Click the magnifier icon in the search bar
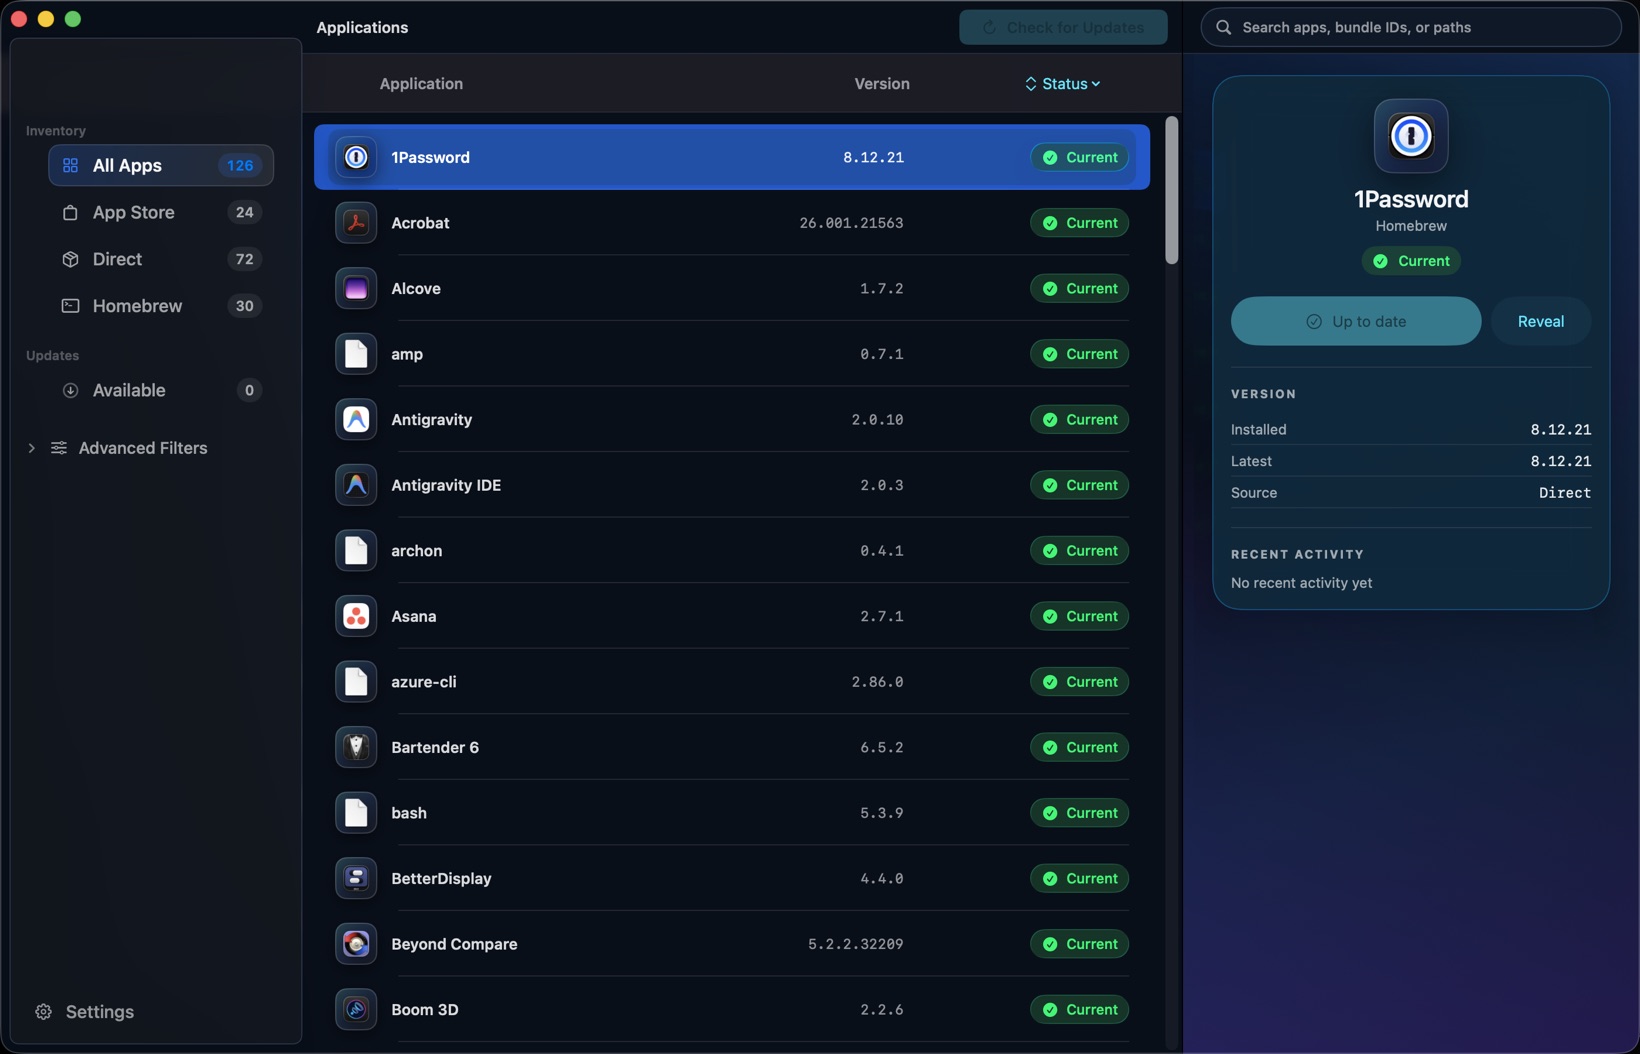This screenshot has width=1640, height=1054. coord(1223,27)
